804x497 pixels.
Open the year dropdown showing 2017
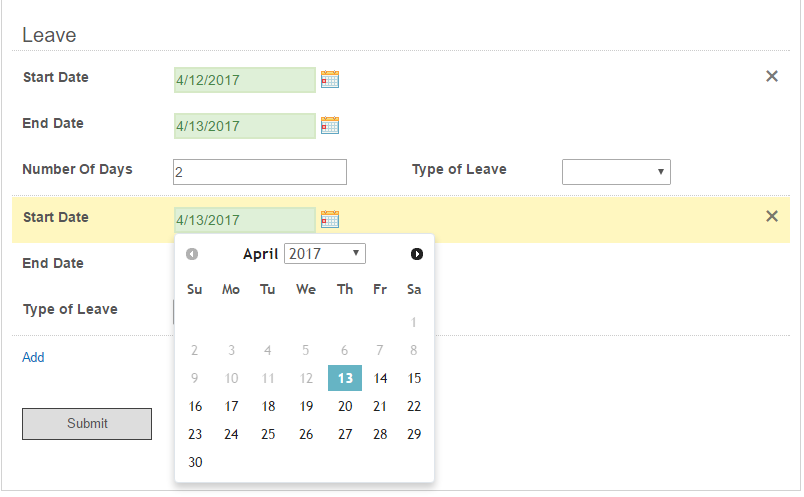pos(325,254)
